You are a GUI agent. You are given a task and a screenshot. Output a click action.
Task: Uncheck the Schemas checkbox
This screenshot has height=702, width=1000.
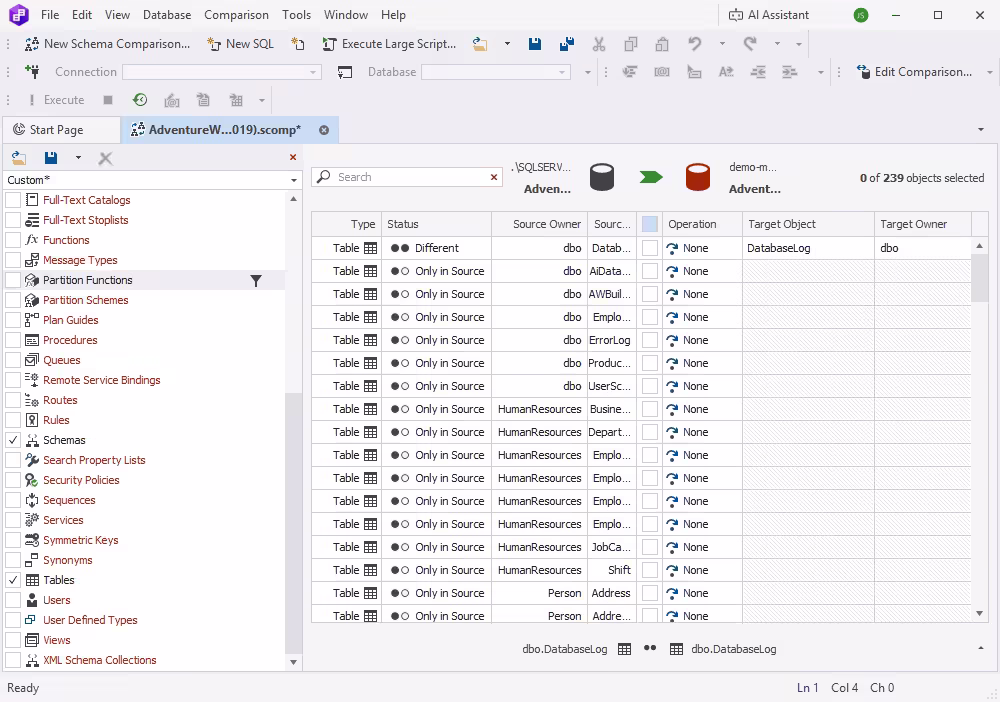tap(13, 440)
